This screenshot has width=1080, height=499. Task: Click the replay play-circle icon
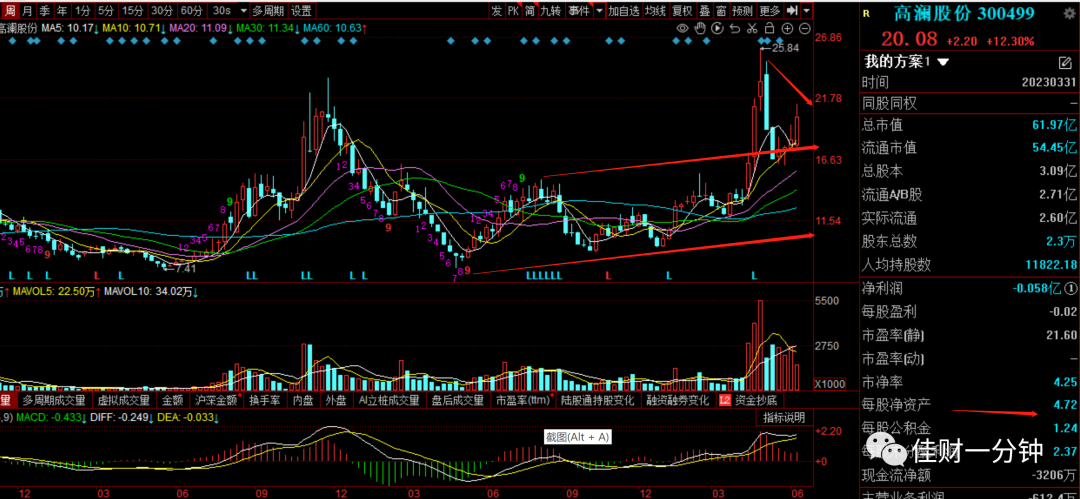[x=717, y=28]
